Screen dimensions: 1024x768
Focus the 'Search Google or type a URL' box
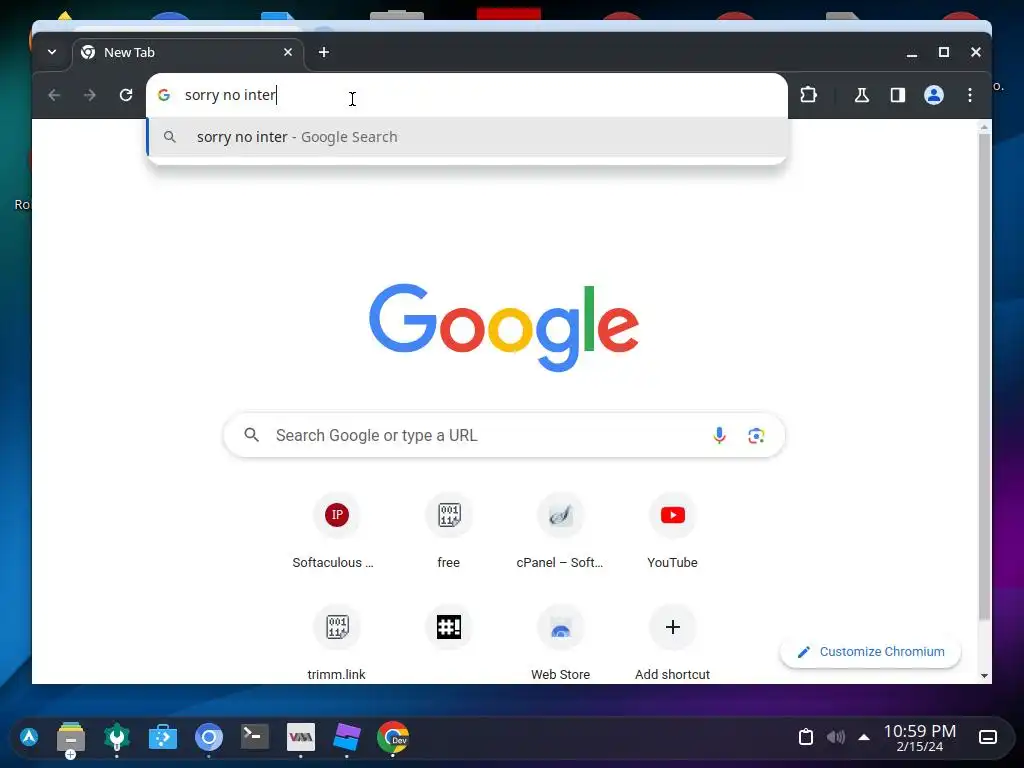[504, 435]
